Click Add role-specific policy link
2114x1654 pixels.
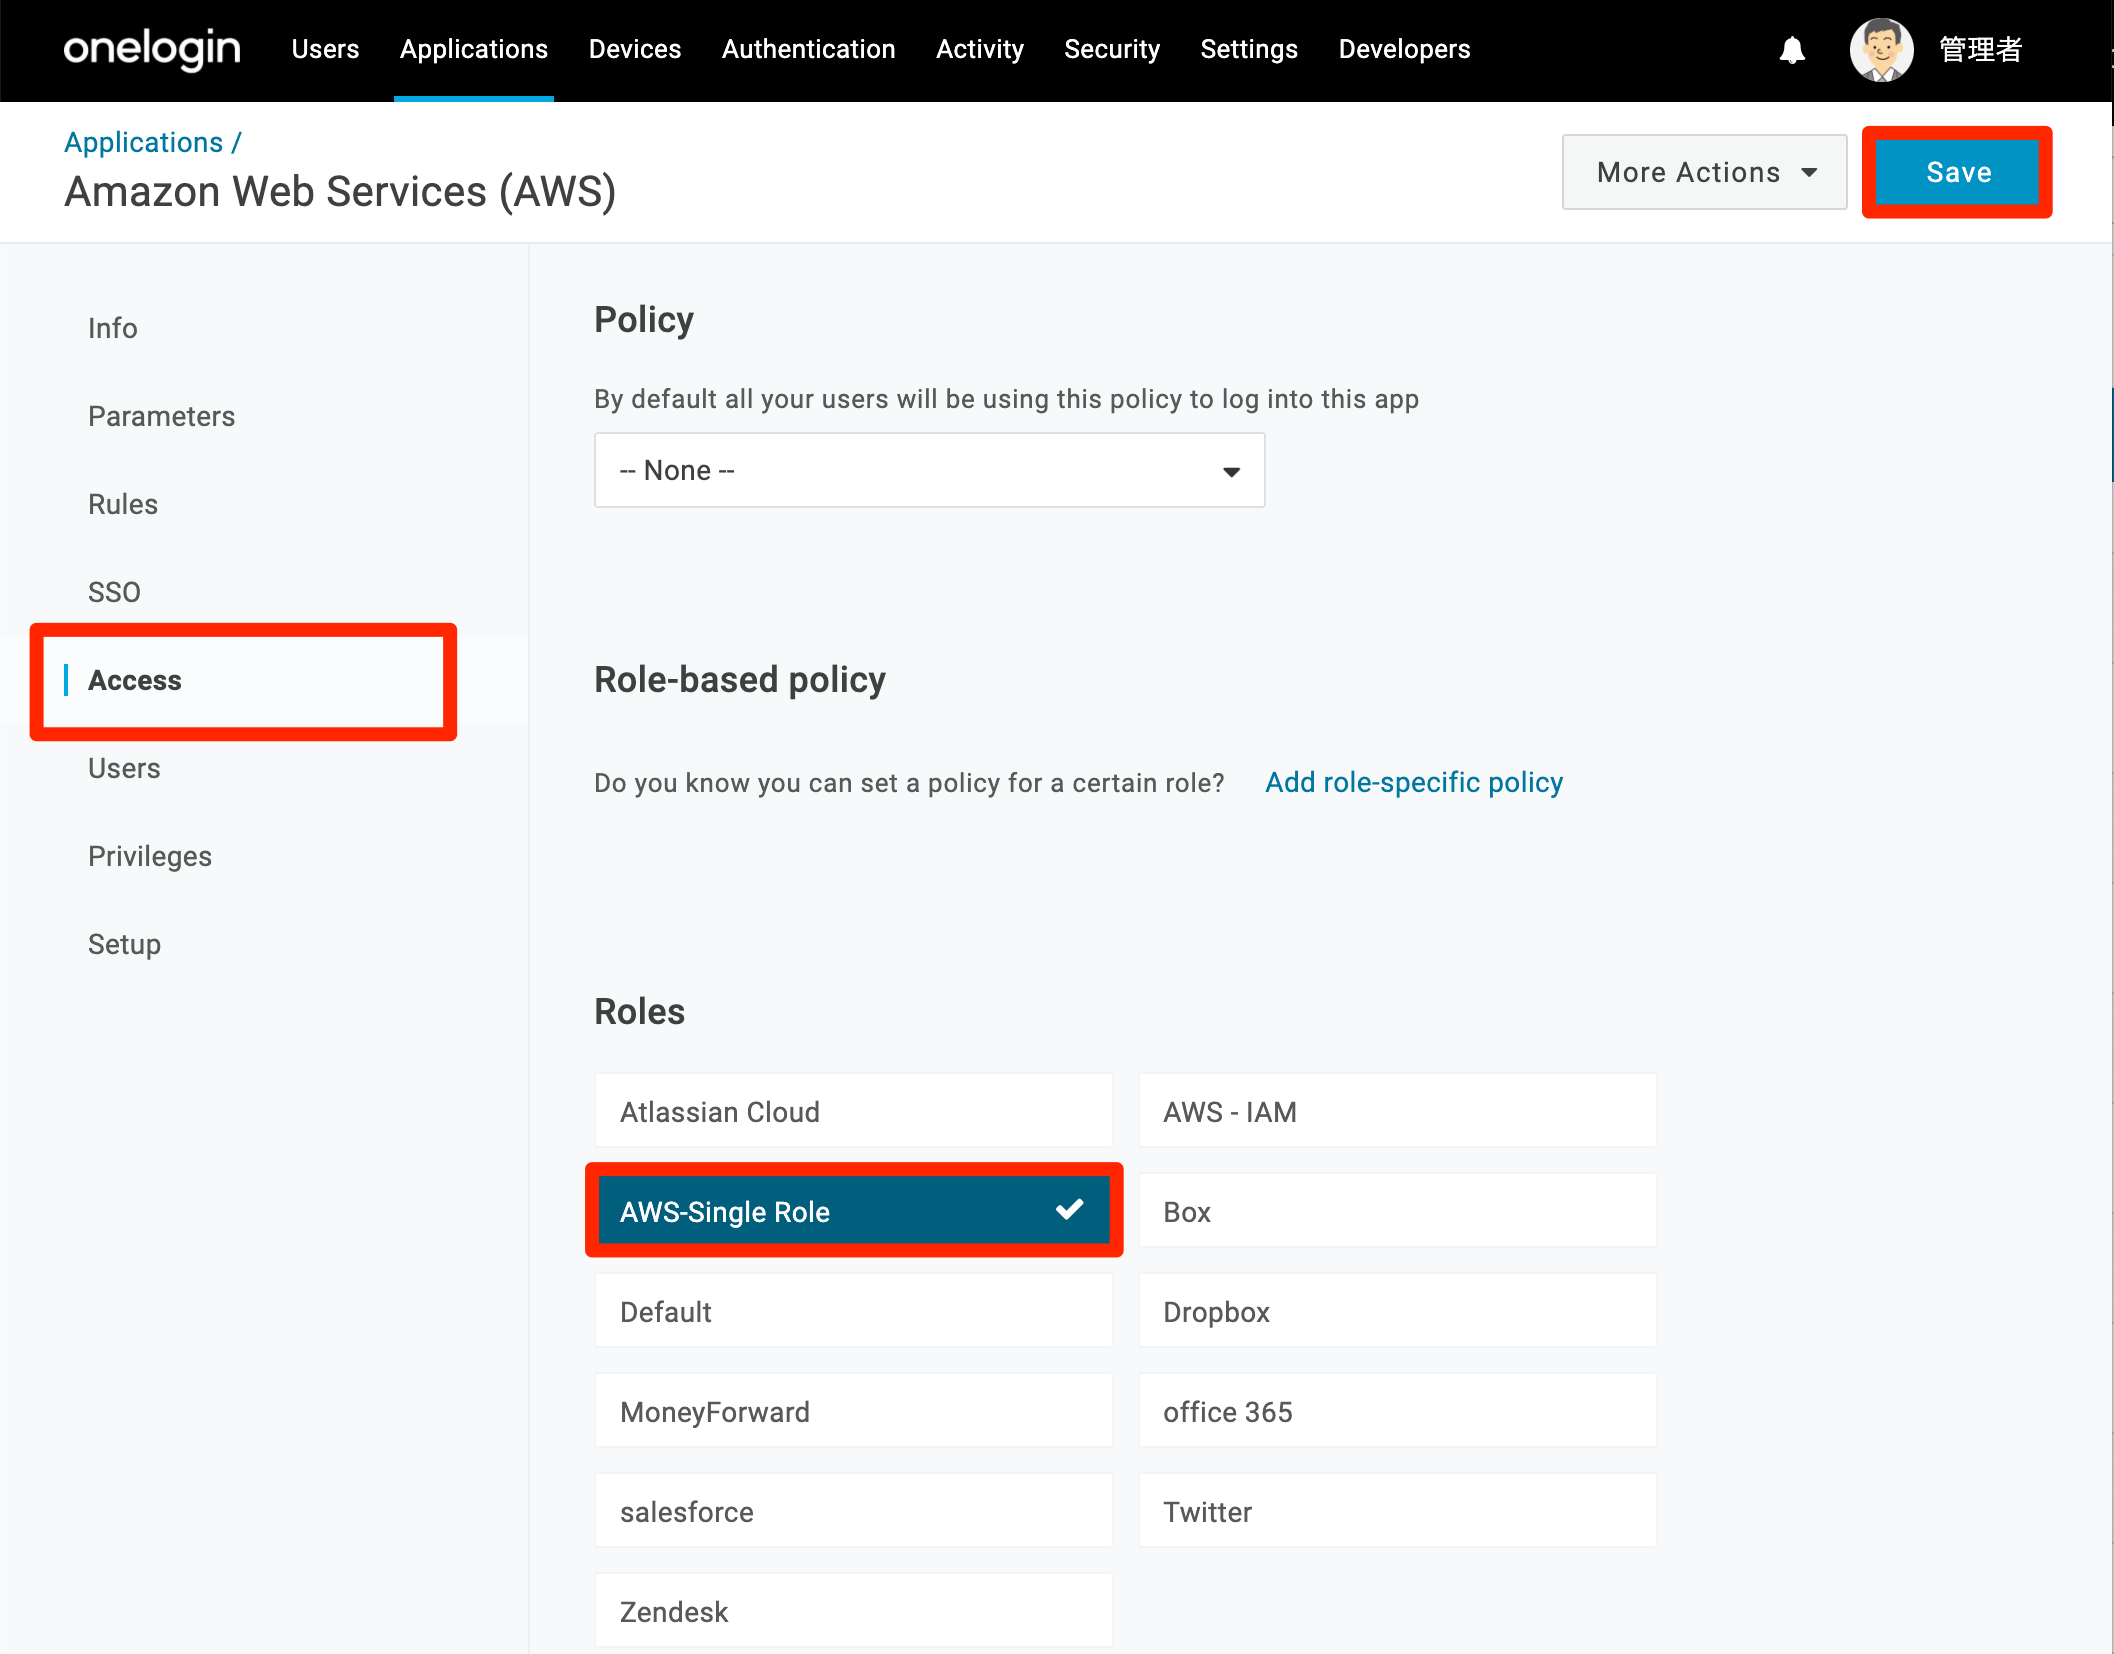tap(1413, 782)
